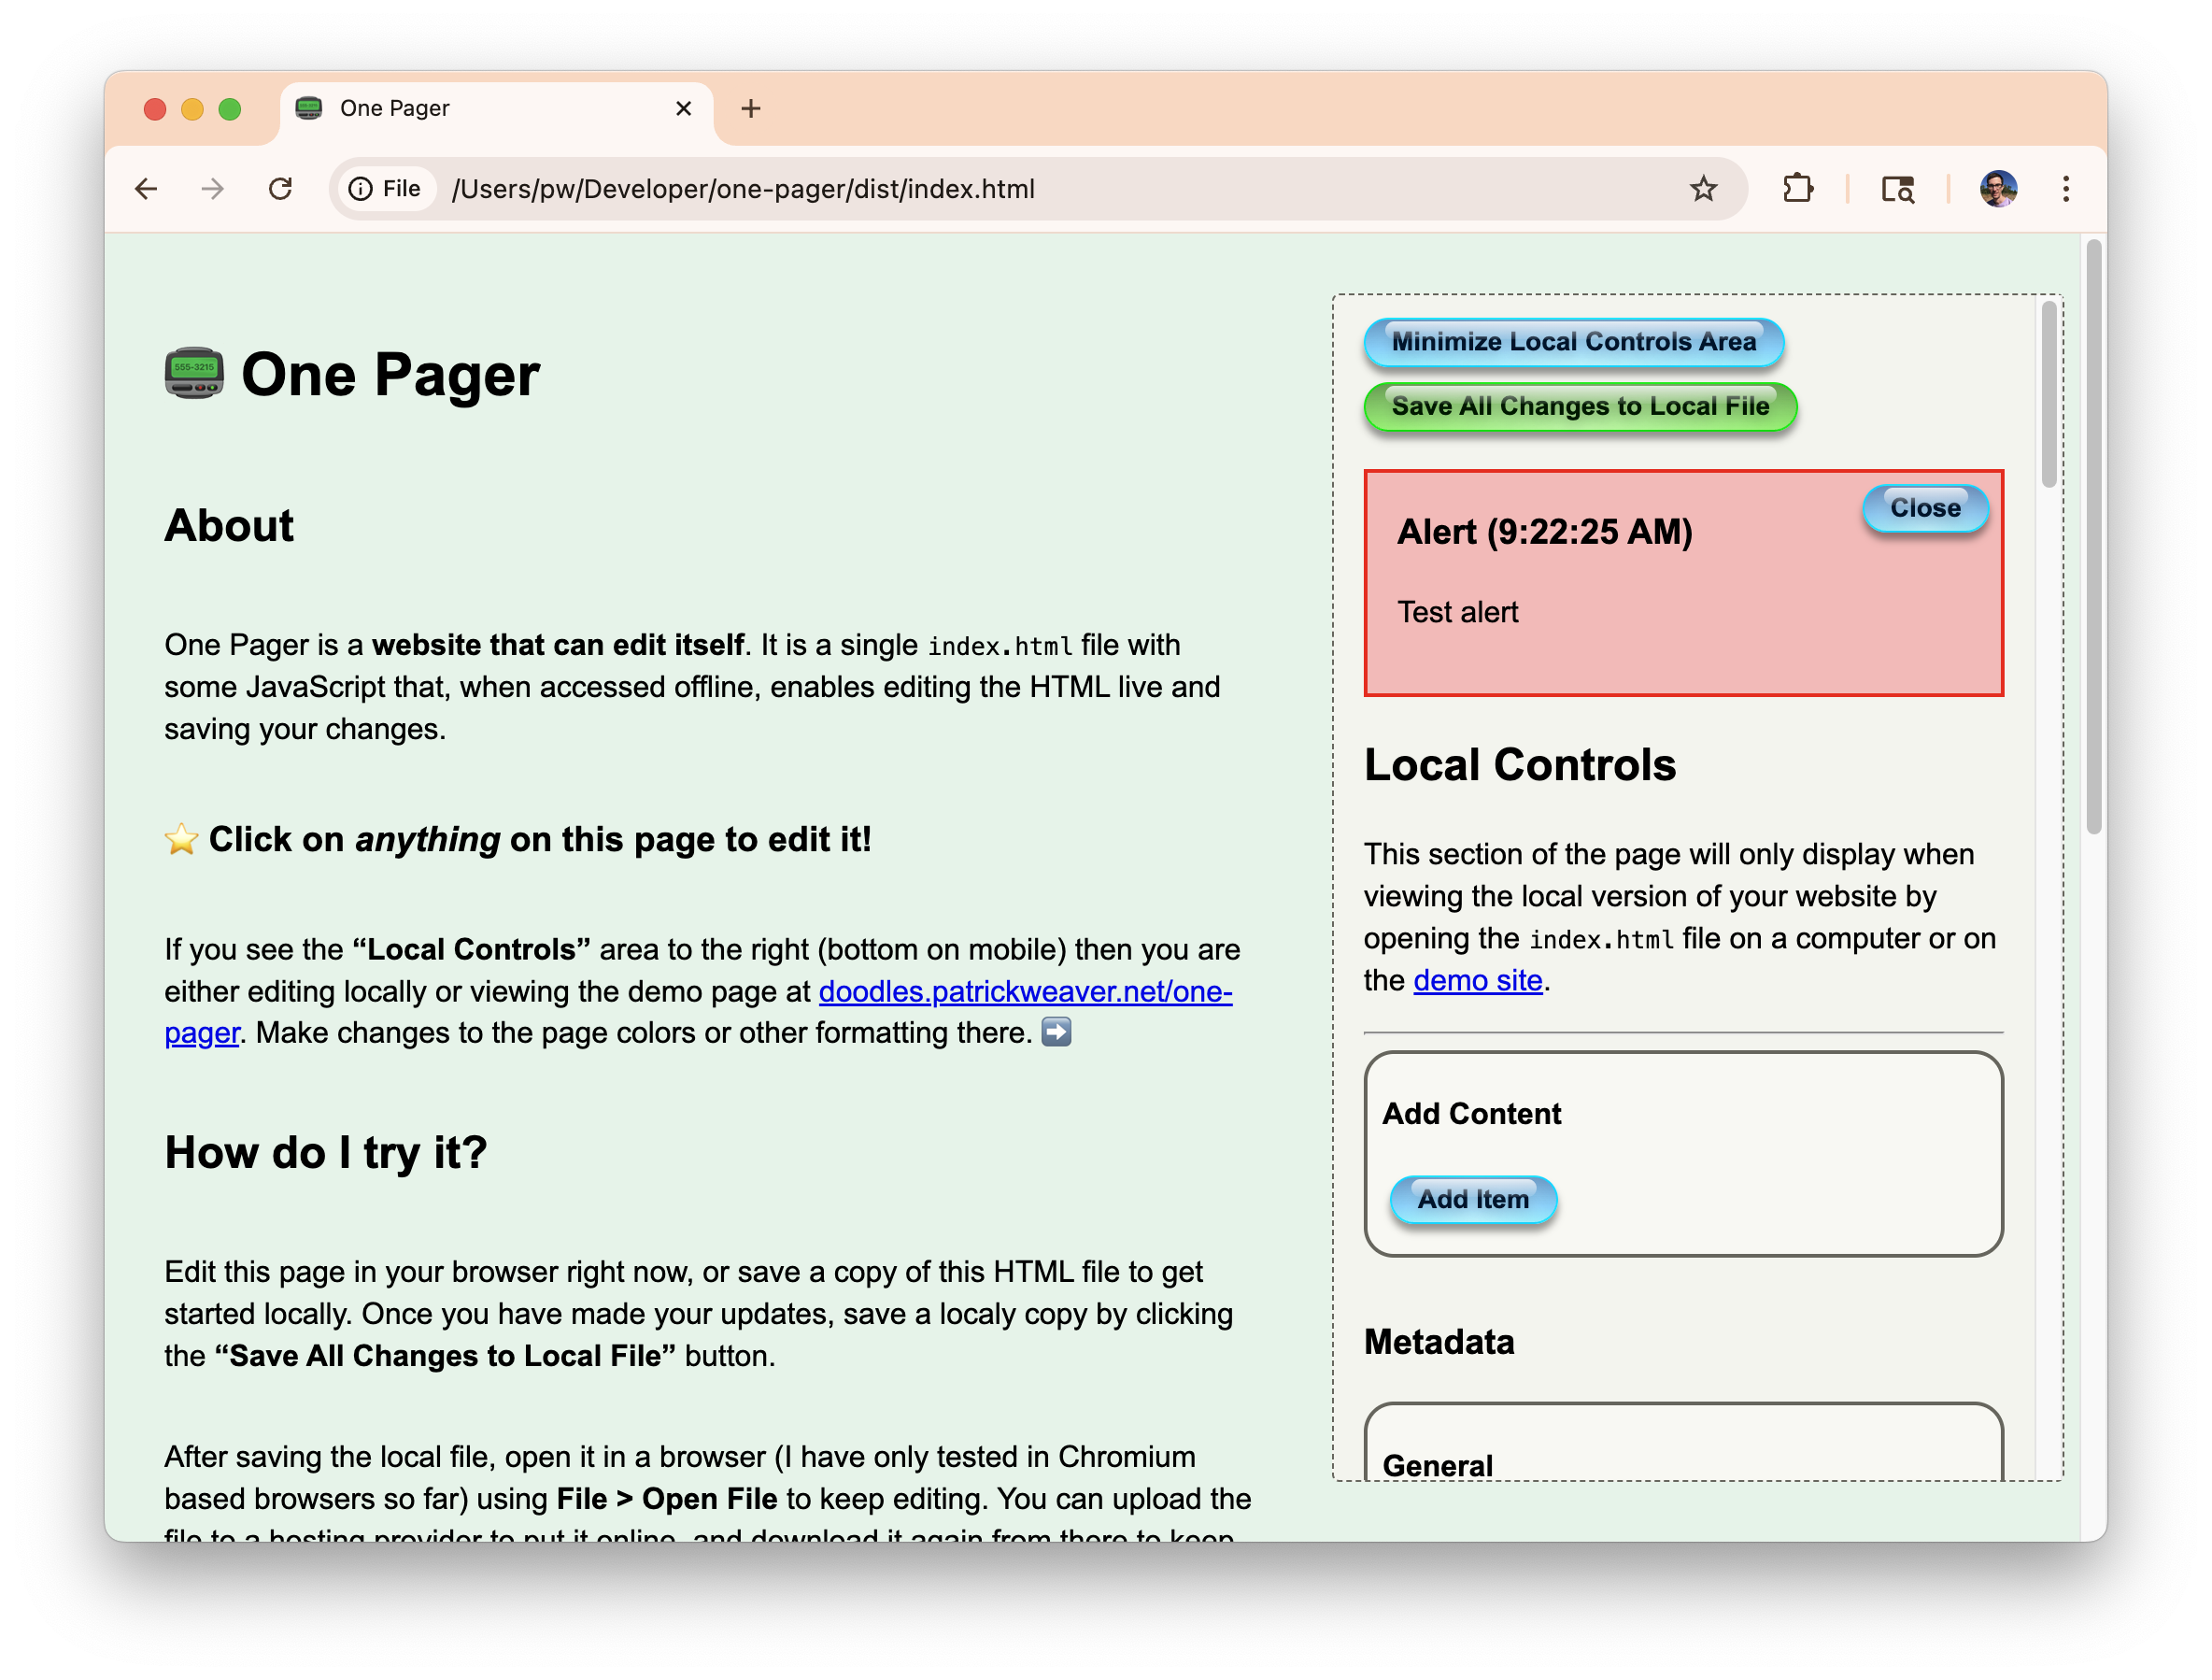This screenshot has width=2212, height=1680.
Task: Reload the current page
Action: (280, 188)
